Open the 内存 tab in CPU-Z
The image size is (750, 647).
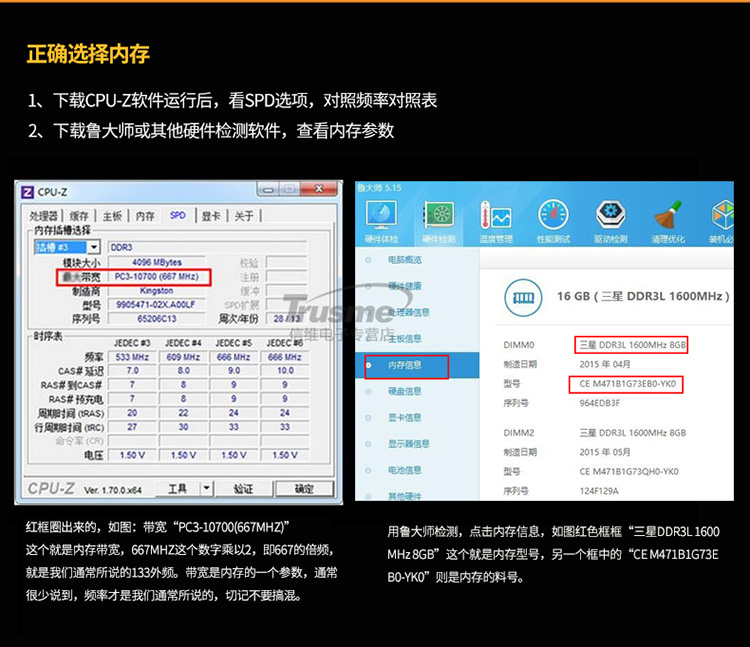(145, 216)
